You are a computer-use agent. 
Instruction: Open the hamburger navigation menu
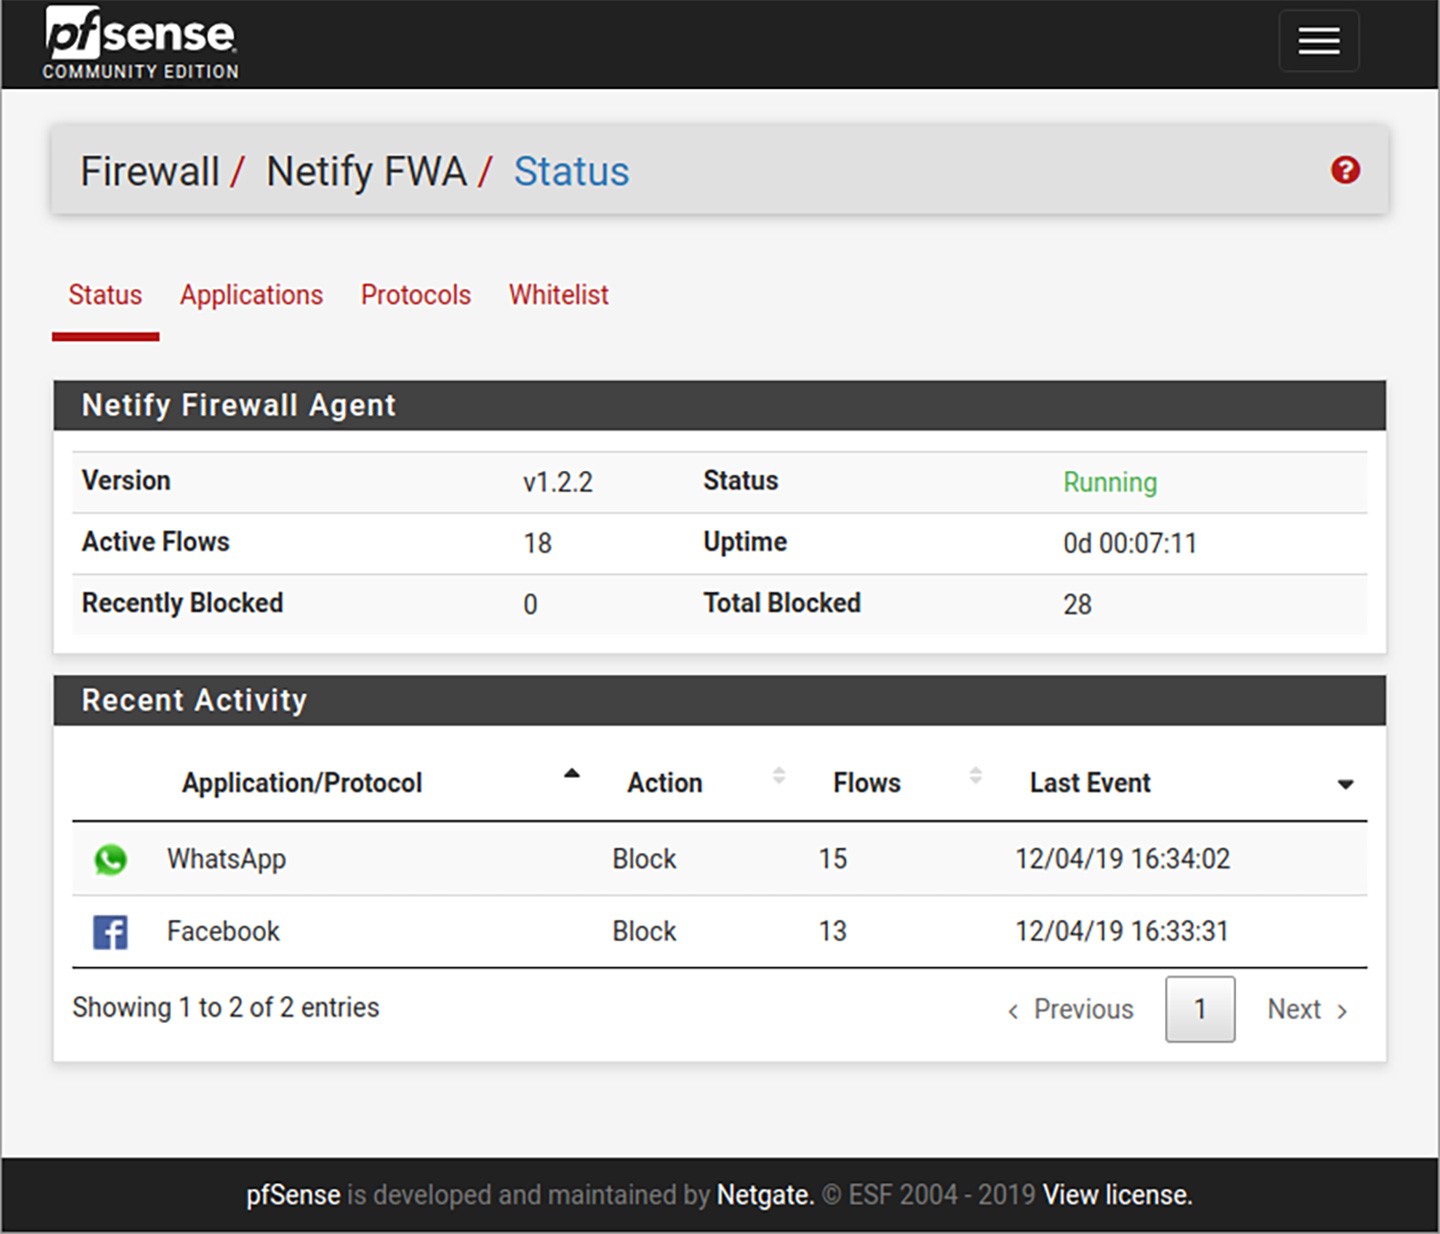(1318, 41)
